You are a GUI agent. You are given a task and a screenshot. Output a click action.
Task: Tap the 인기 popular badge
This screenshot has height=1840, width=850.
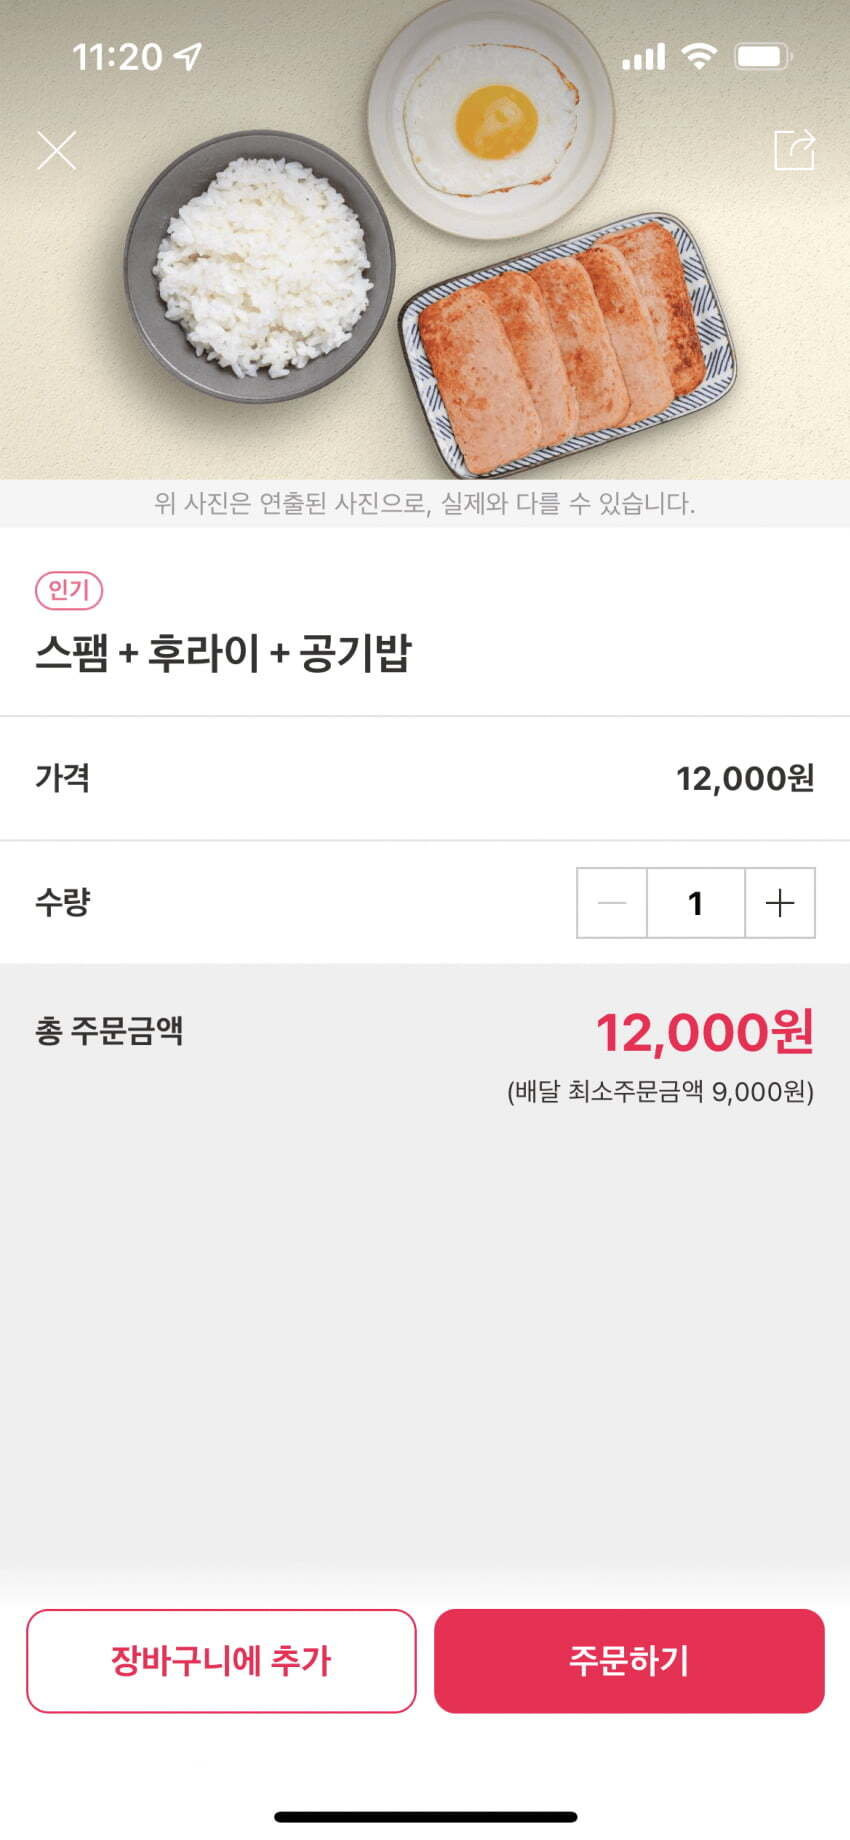(x=69, y=590)
